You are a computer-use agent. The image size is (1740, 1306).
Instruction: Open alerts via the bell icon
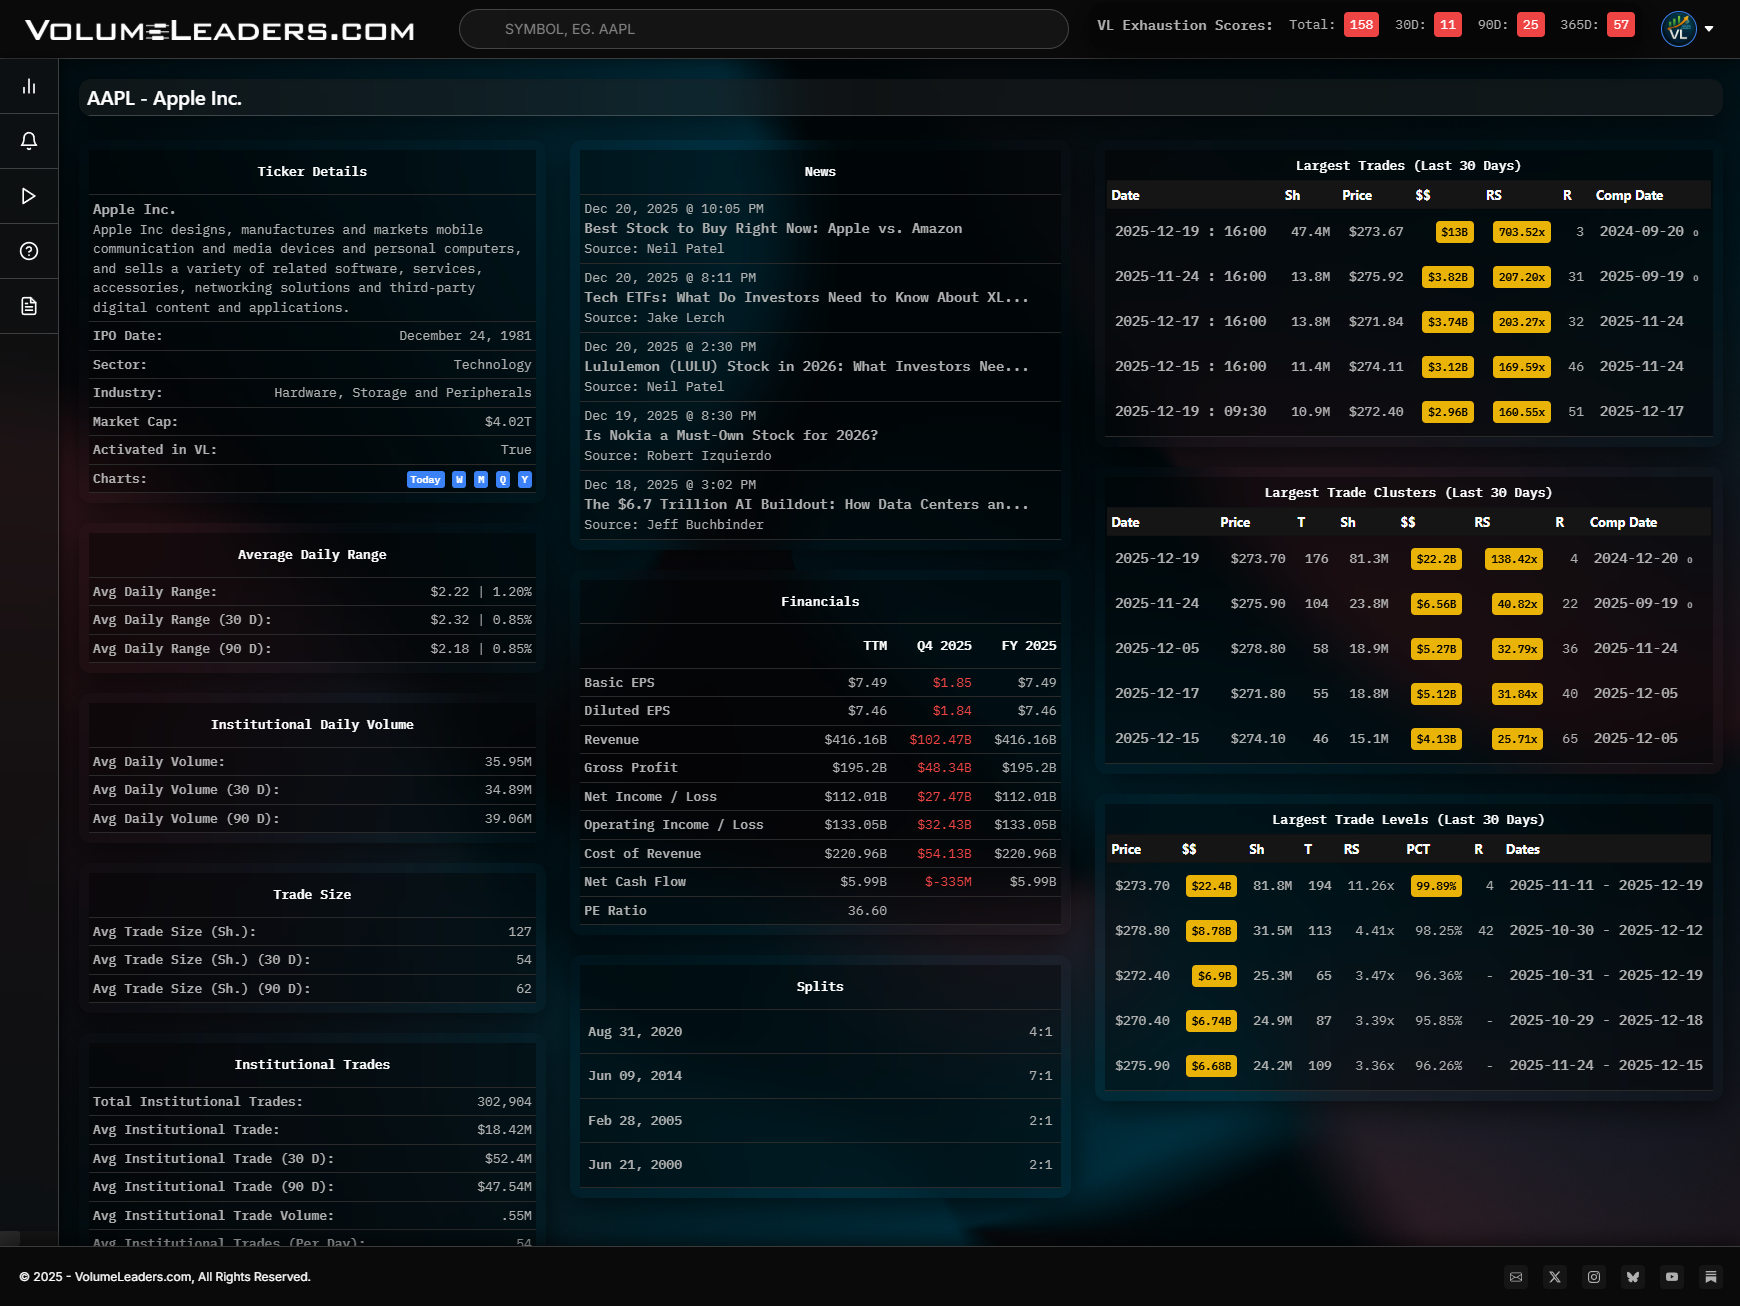point(29,141)
